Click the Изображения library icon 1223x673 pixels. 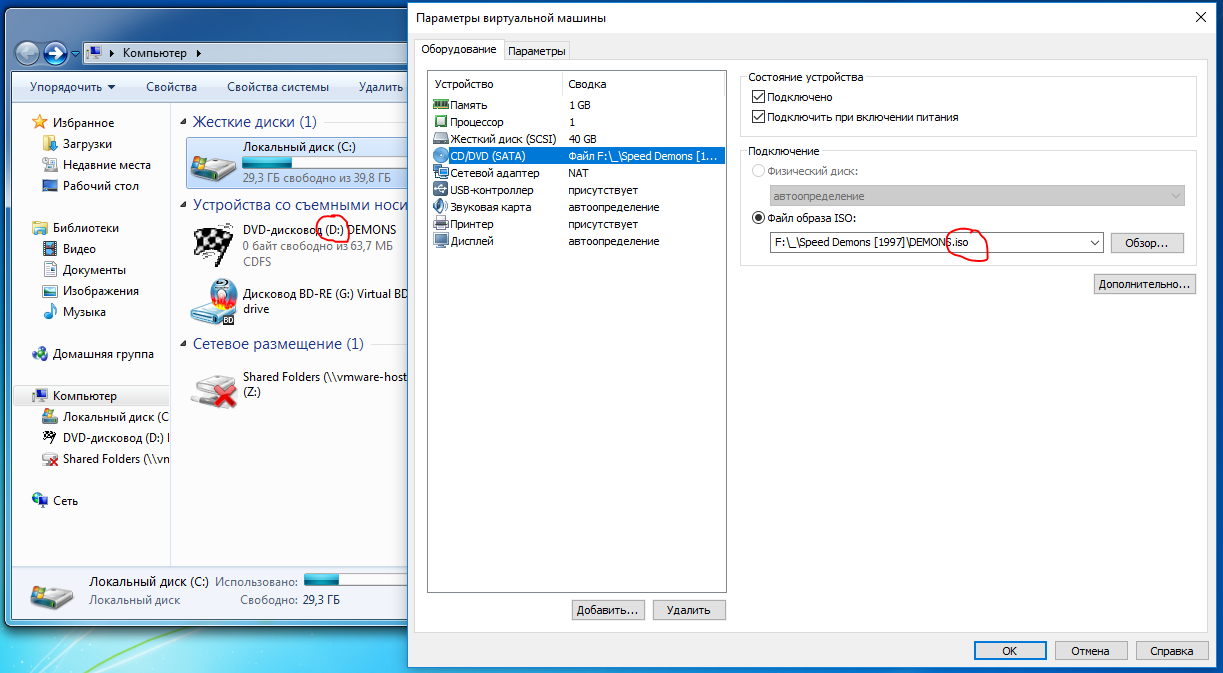click(50, 291)
